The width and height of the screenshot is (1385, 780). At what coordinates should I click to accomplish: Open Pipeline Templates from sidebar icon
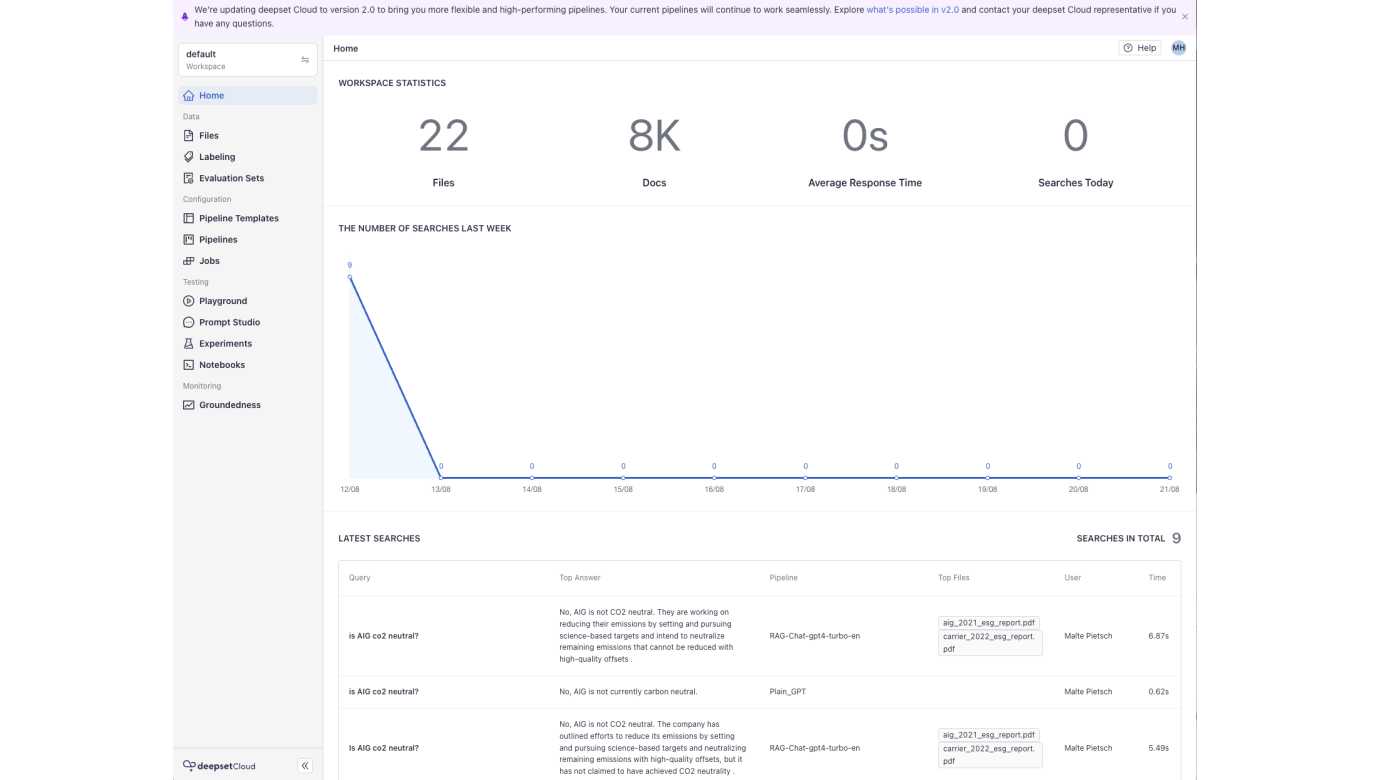click(189, 219)
